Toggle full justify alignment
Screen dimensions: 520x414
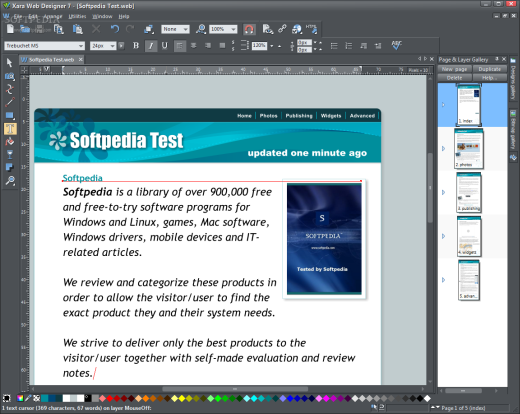click(222, 46)
